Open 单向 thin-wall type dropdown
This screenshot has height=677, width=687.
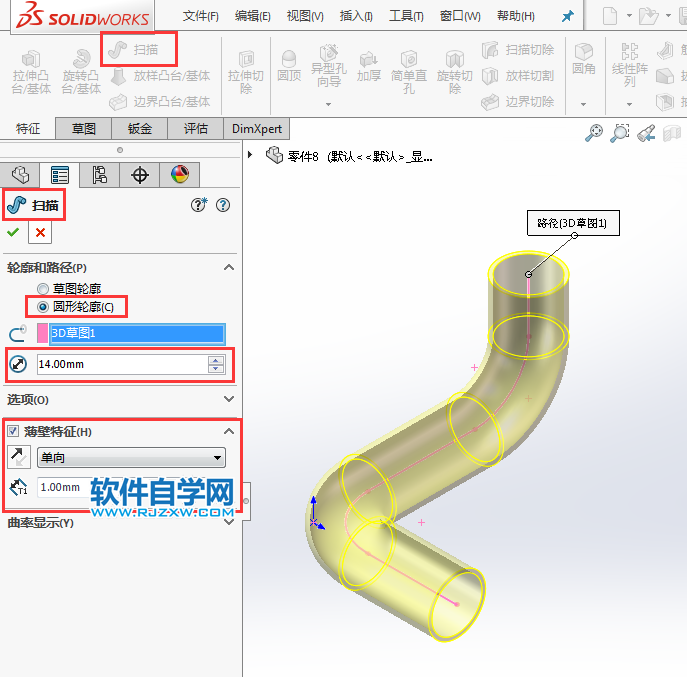click(131, 457)
